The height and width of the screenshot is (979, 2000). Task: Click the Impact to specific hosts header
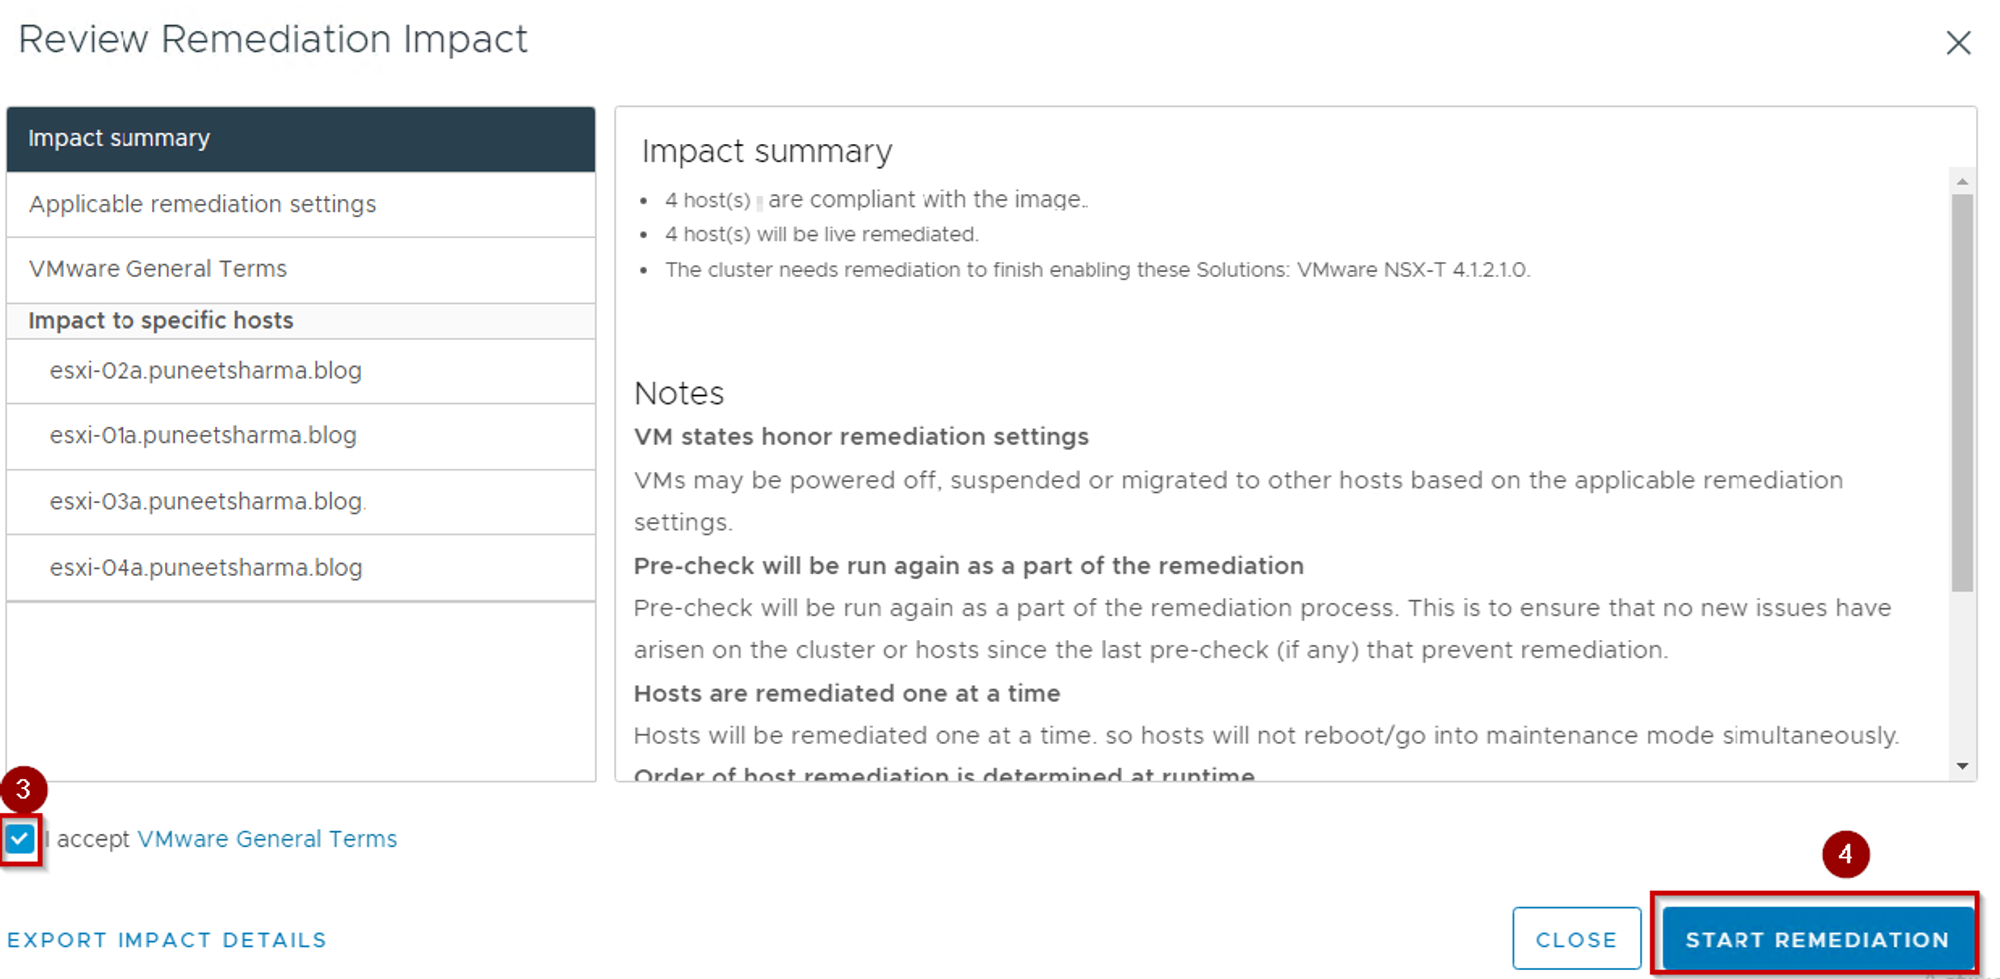tap(161, 321)
